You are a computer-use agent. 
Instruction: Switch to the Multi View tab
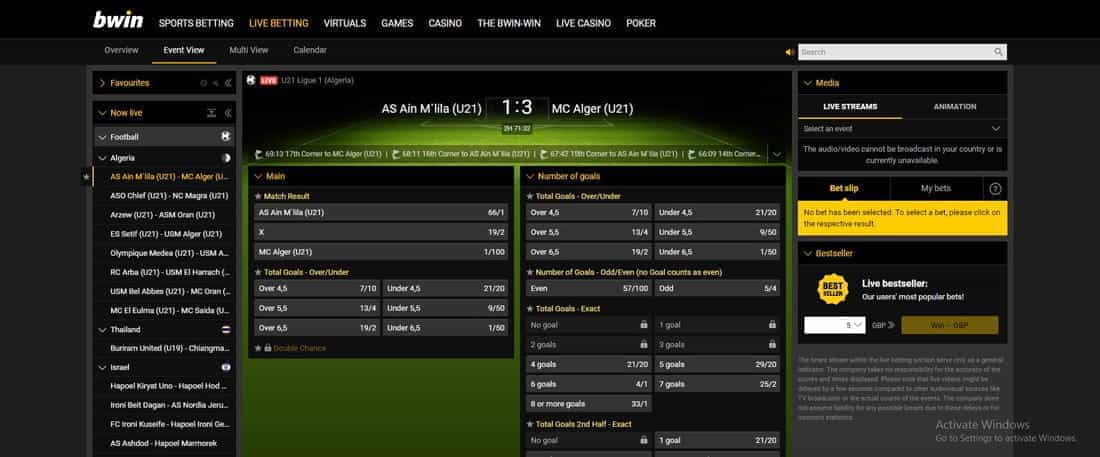coord(248,51)
